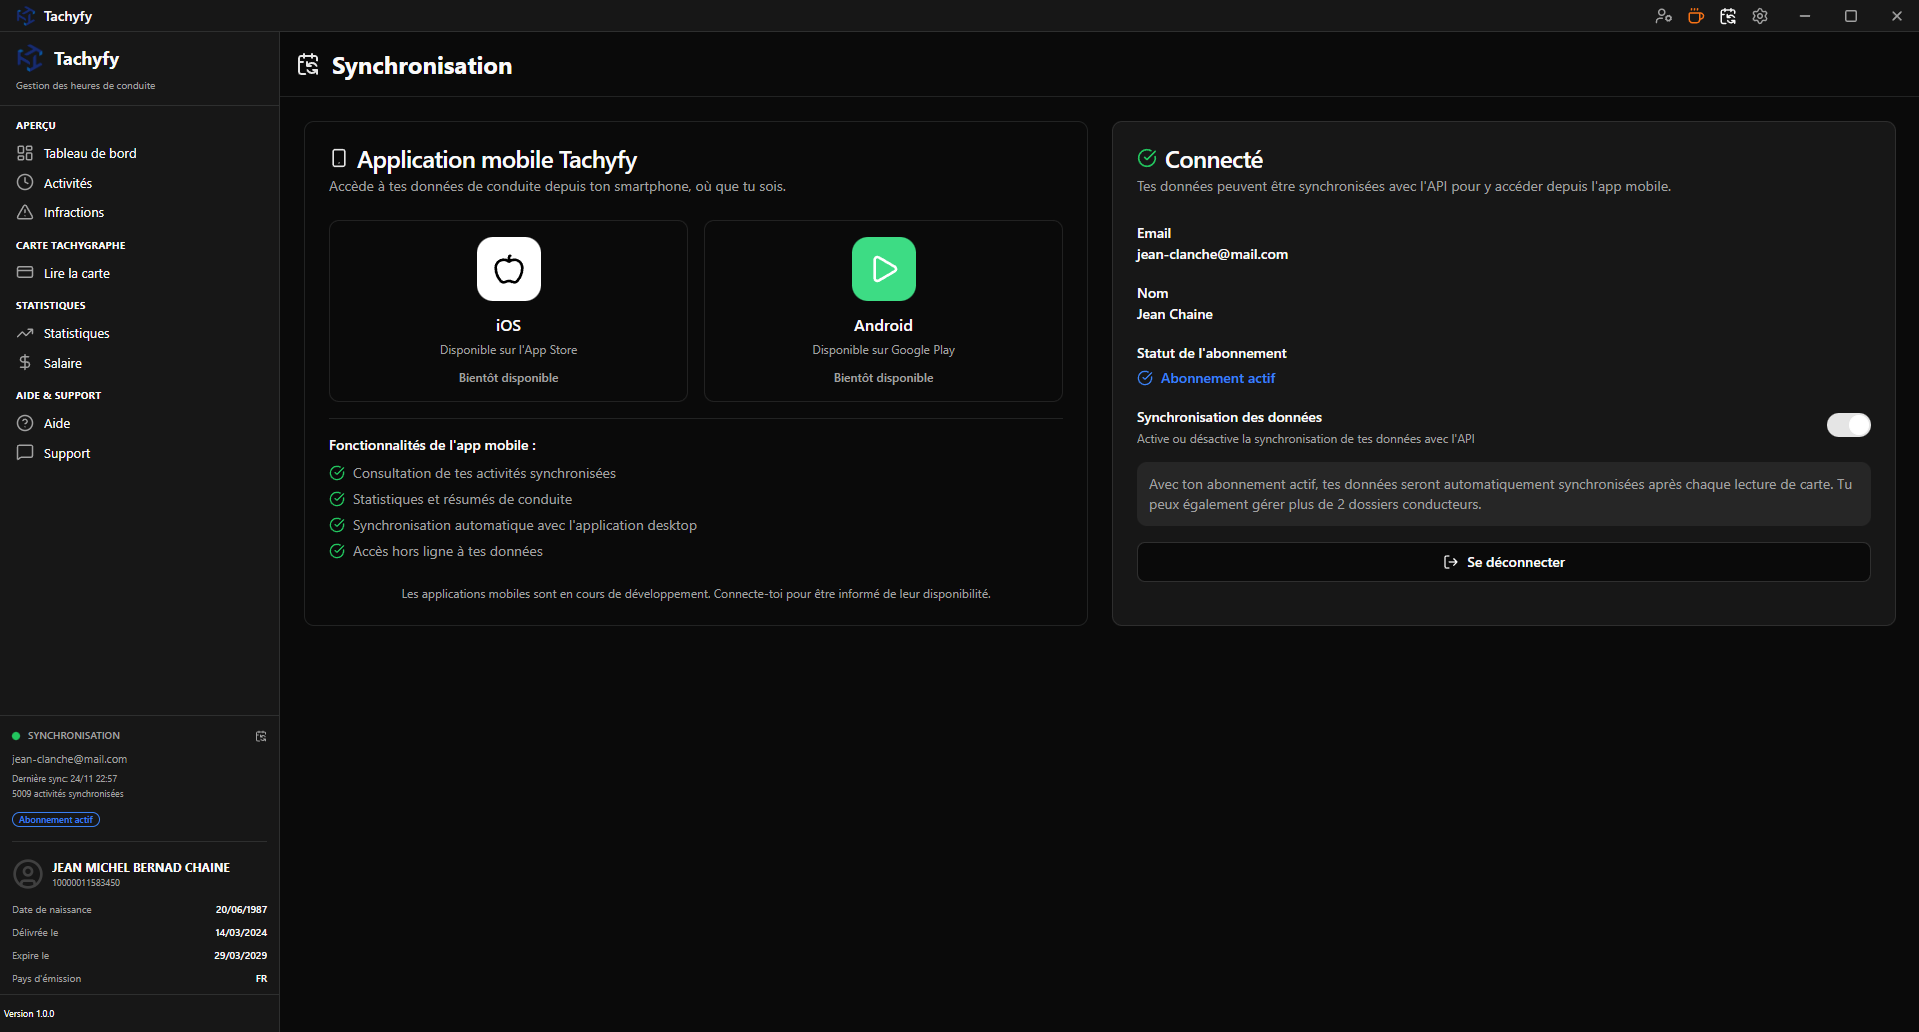
Task: Click the coffee cup icon in title bar
Action: click(1695, 16)
